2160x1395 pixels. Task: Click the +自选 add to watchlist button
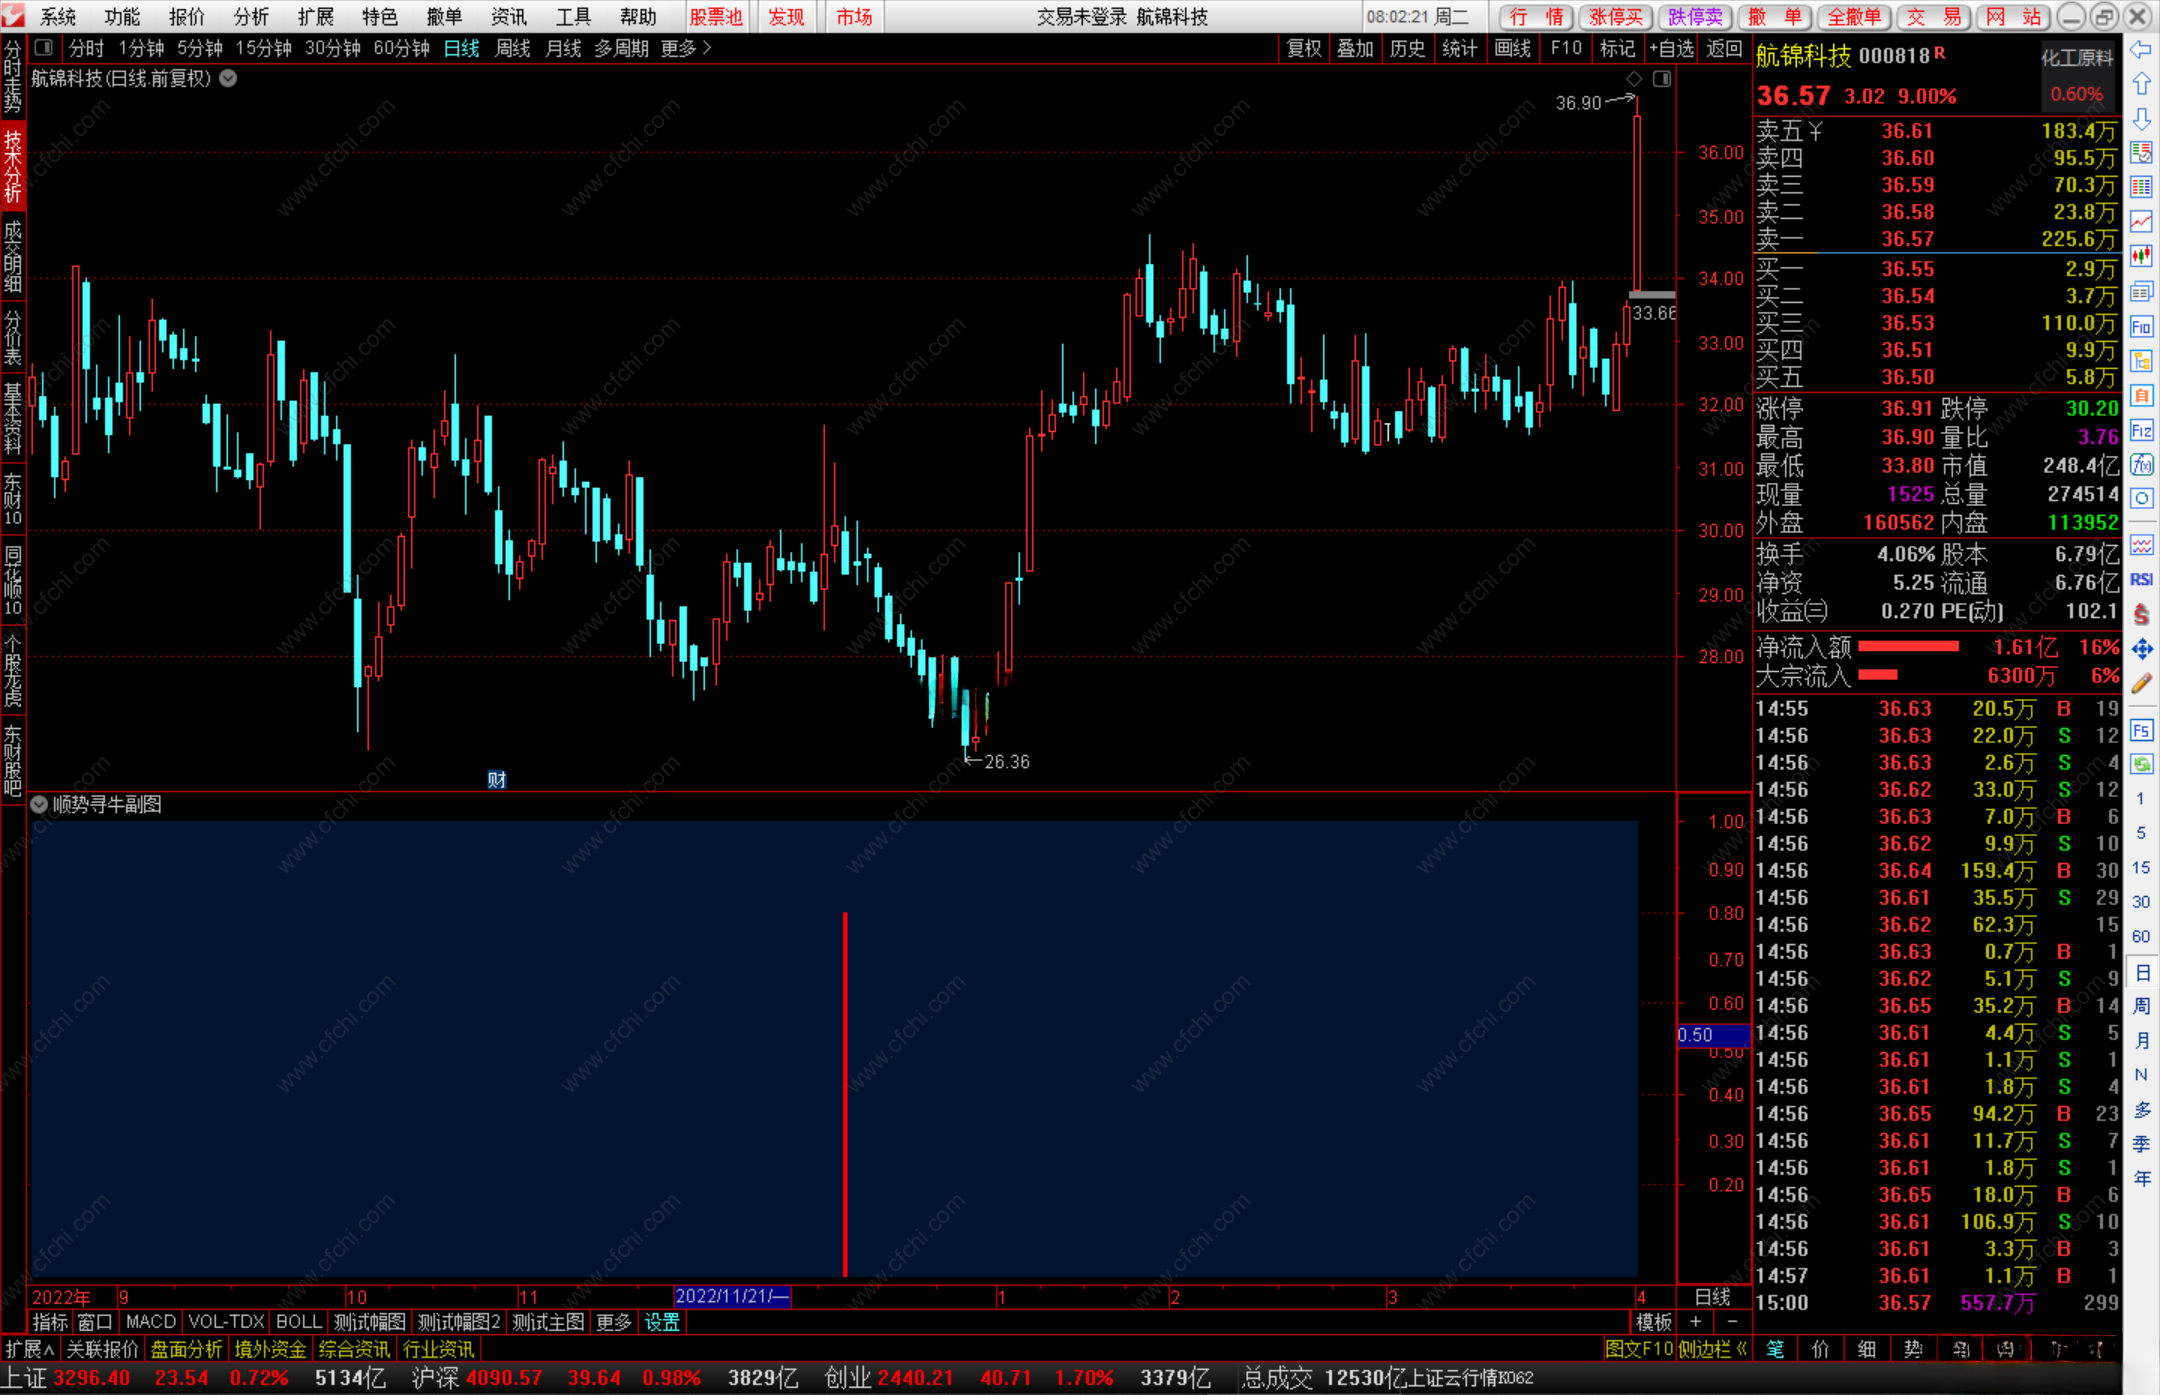tap(1671, 48)
